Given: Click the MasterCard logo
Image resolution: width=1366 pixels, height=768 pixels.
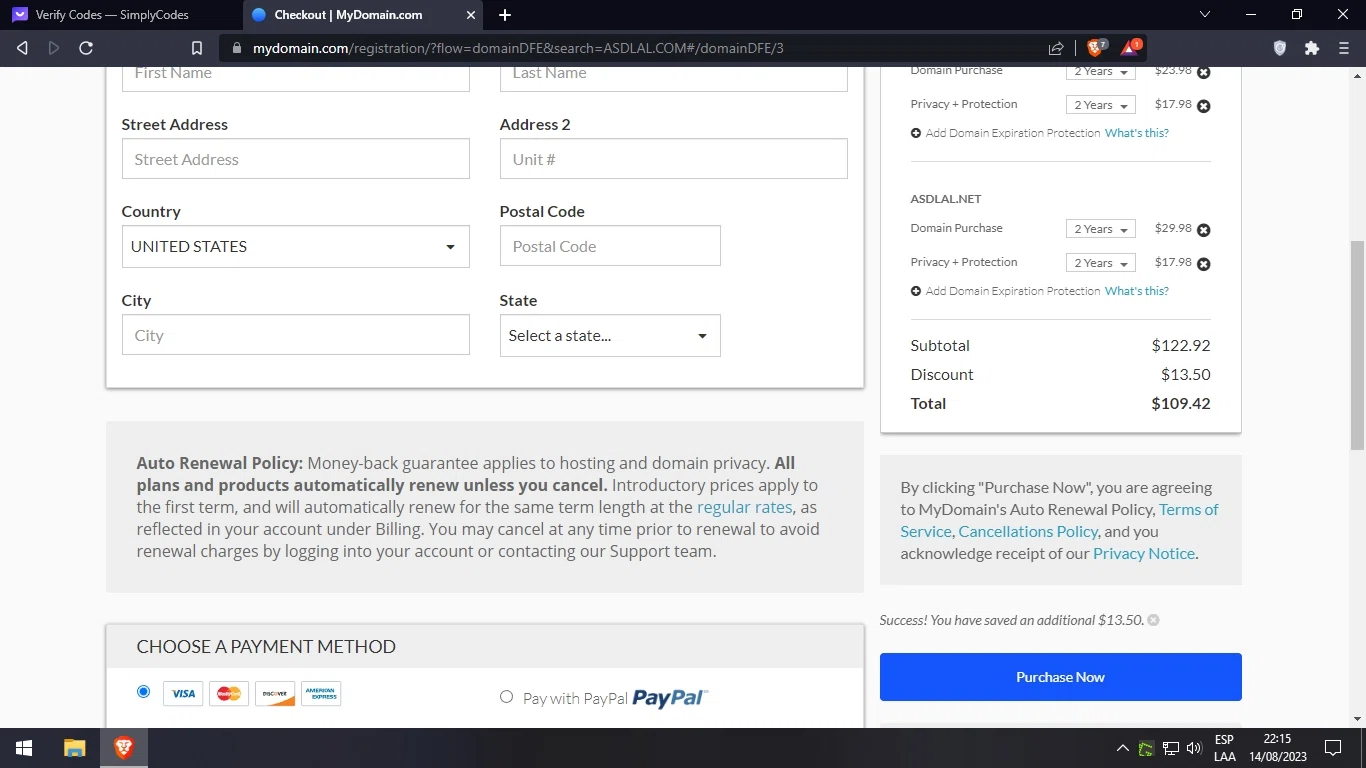Looking at the screenshot, I should (229, 693).
